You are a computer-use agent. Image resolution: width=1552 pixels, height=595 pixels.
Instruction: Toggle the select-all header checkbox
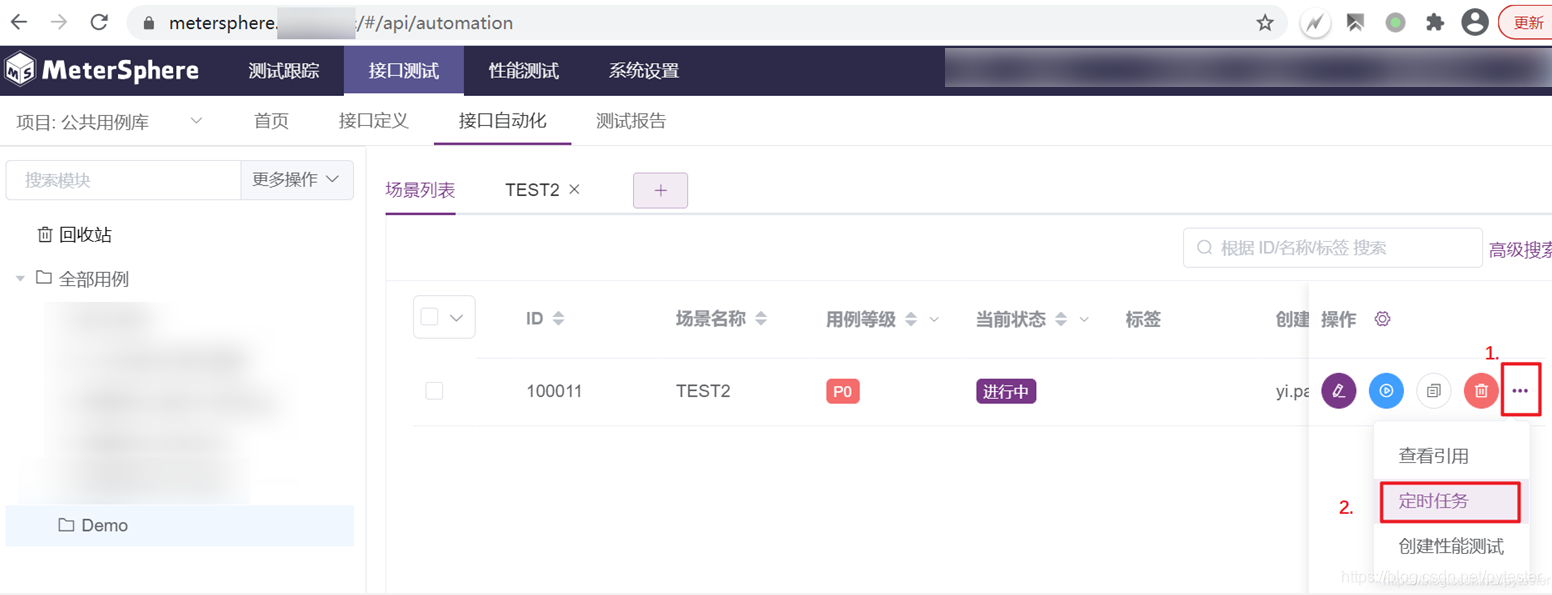(x=430, y=317)
